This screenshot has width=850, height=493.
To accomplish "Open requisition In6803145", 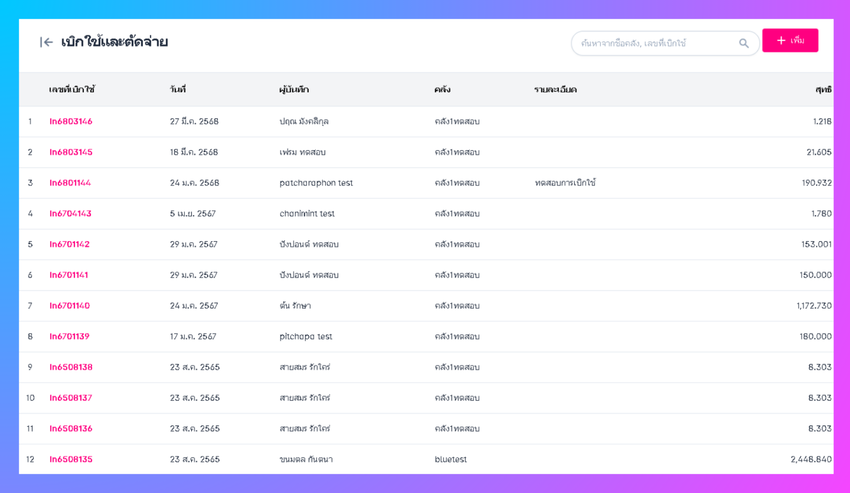I will (x=70, y=152).
